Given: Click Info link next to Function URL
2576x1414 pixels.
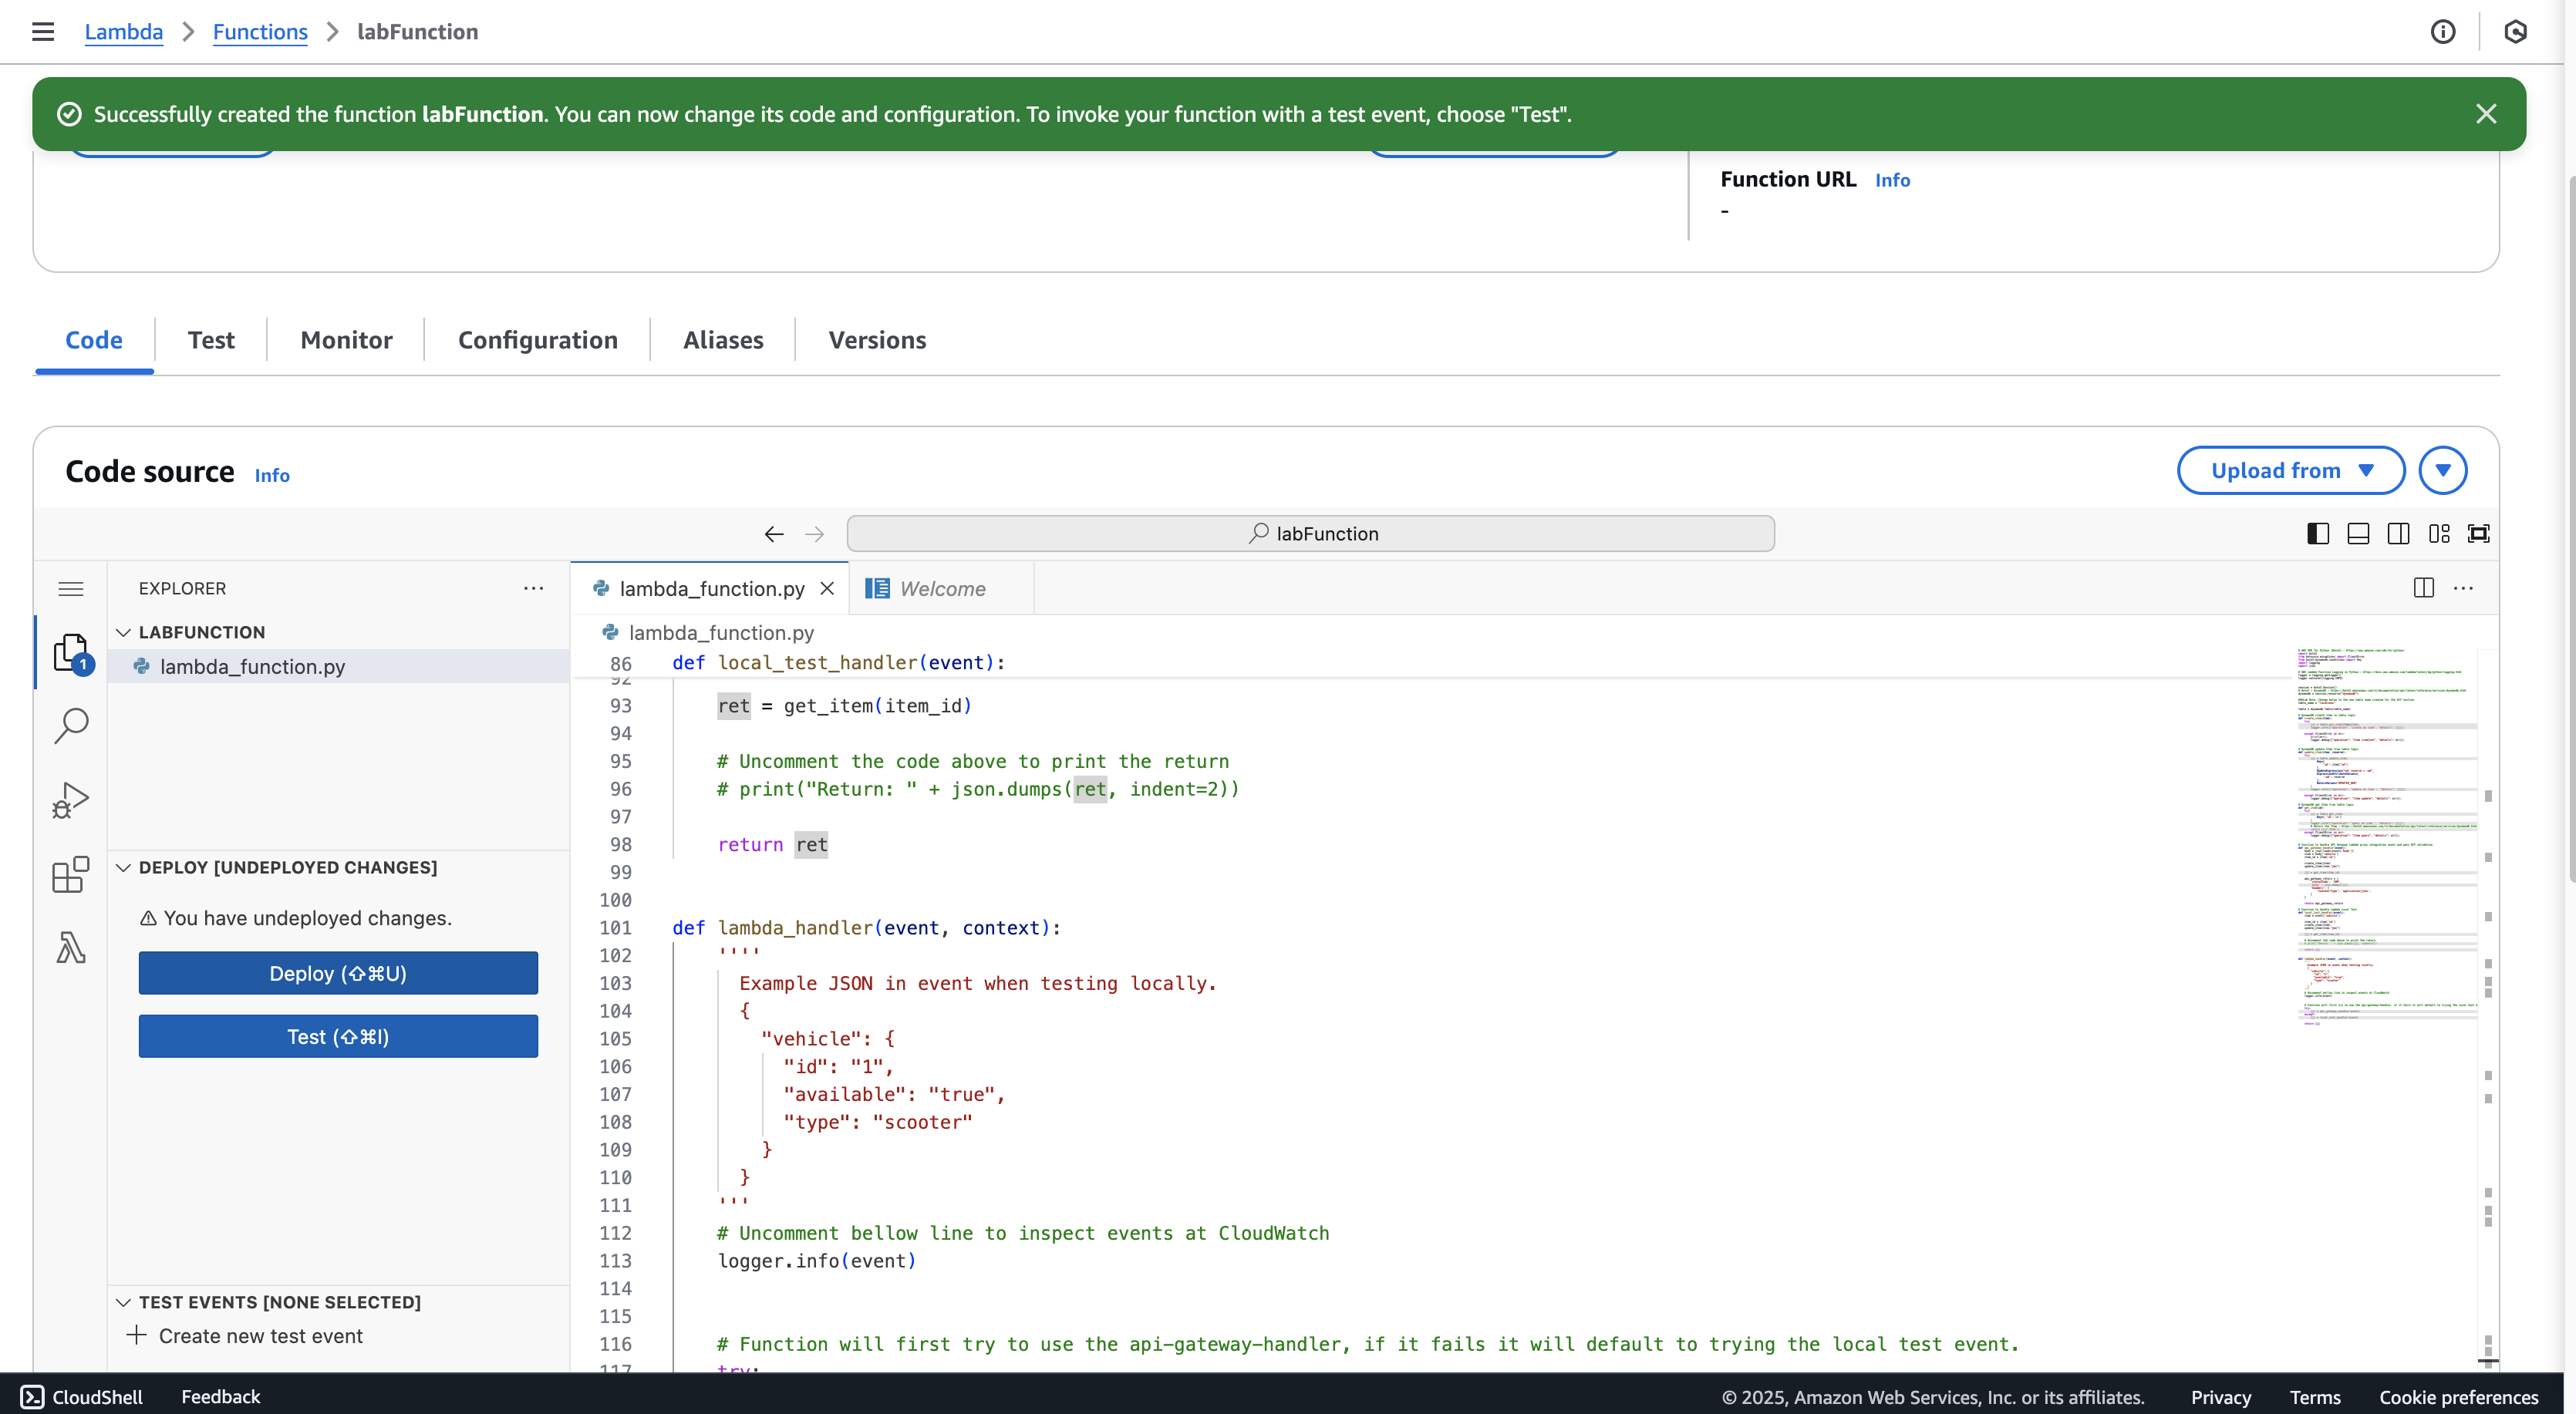Looking at the screenshot, I should (1893, 180).
